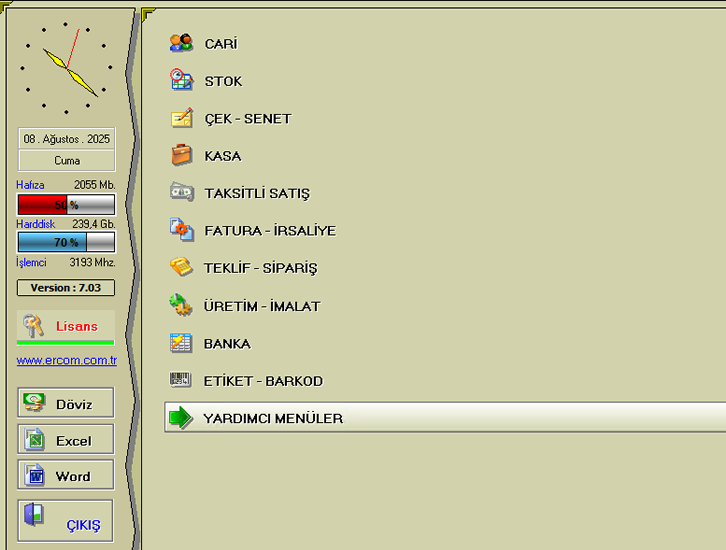Open the Döviz currency button

pyautogui.click(x=66, y=404)
